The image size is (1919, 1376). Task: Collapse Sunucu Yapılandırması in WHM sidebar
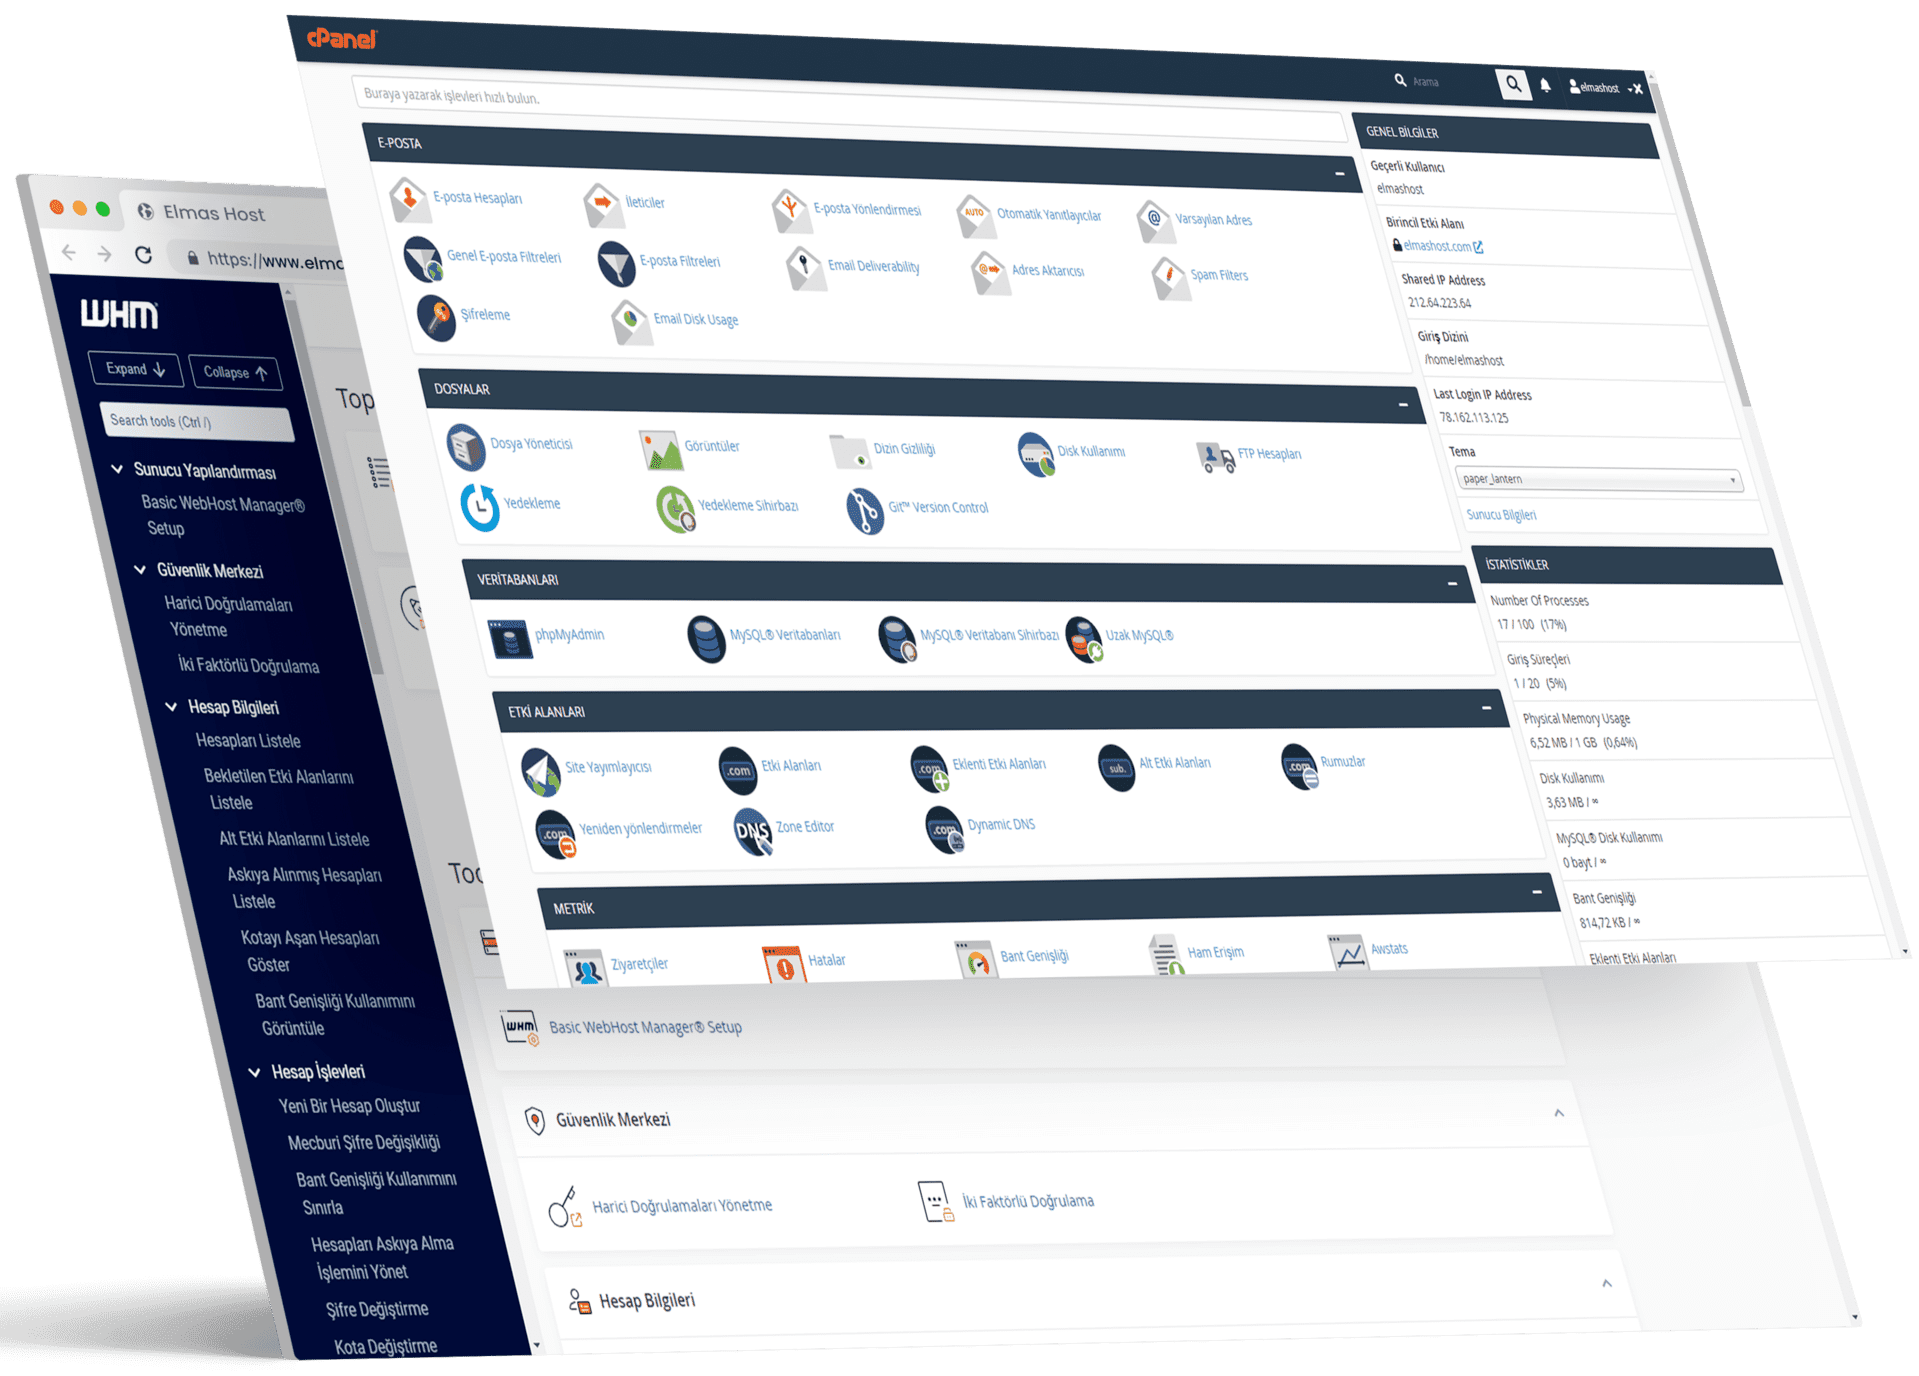118,468
